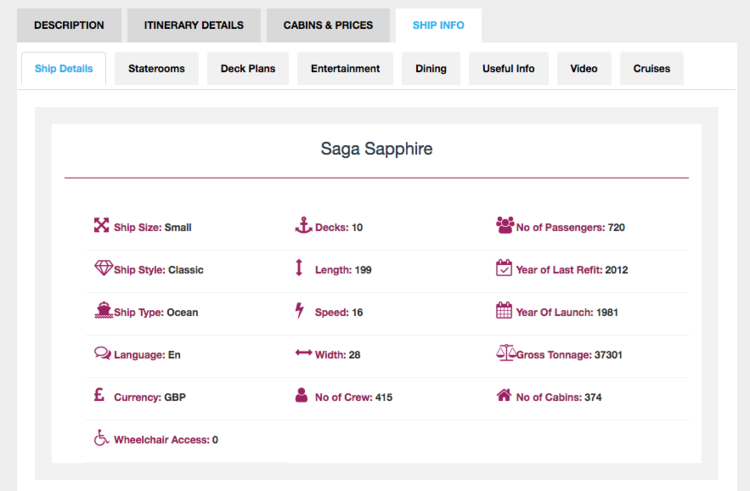Image resolution: width=750 pixels, height=491 pixels.
Task: Click the 'No of Cabins: 374' text
Action: click(559, 397)
